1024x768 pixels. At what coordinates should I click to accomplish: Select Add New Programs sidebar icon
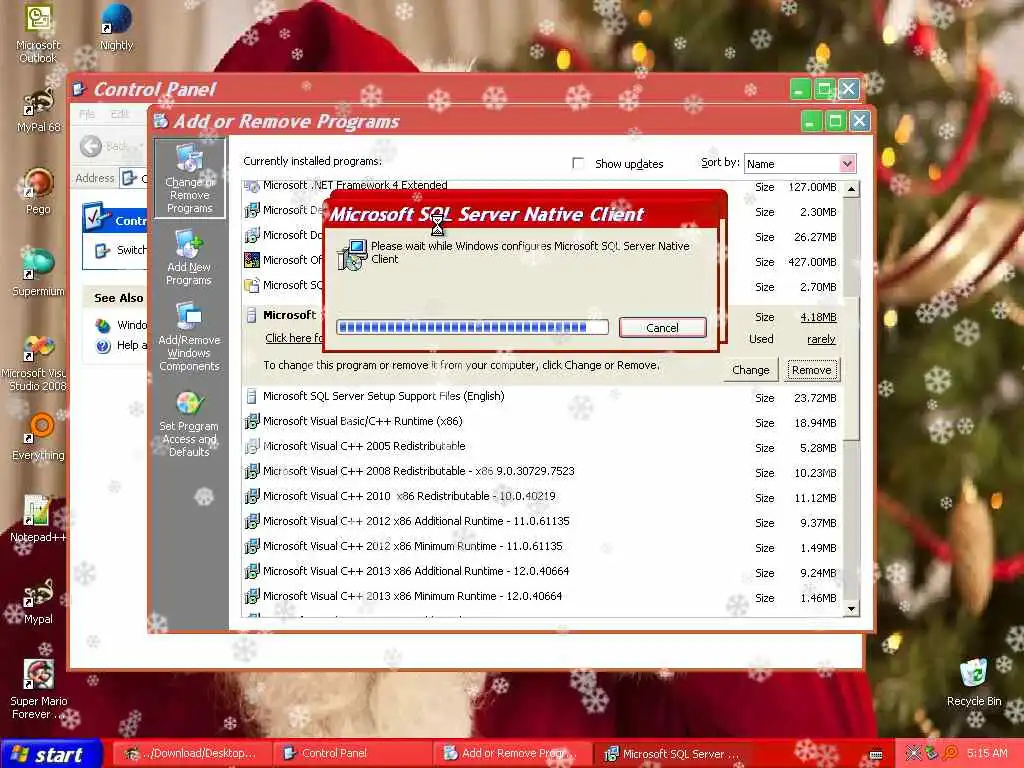point(189,257)
